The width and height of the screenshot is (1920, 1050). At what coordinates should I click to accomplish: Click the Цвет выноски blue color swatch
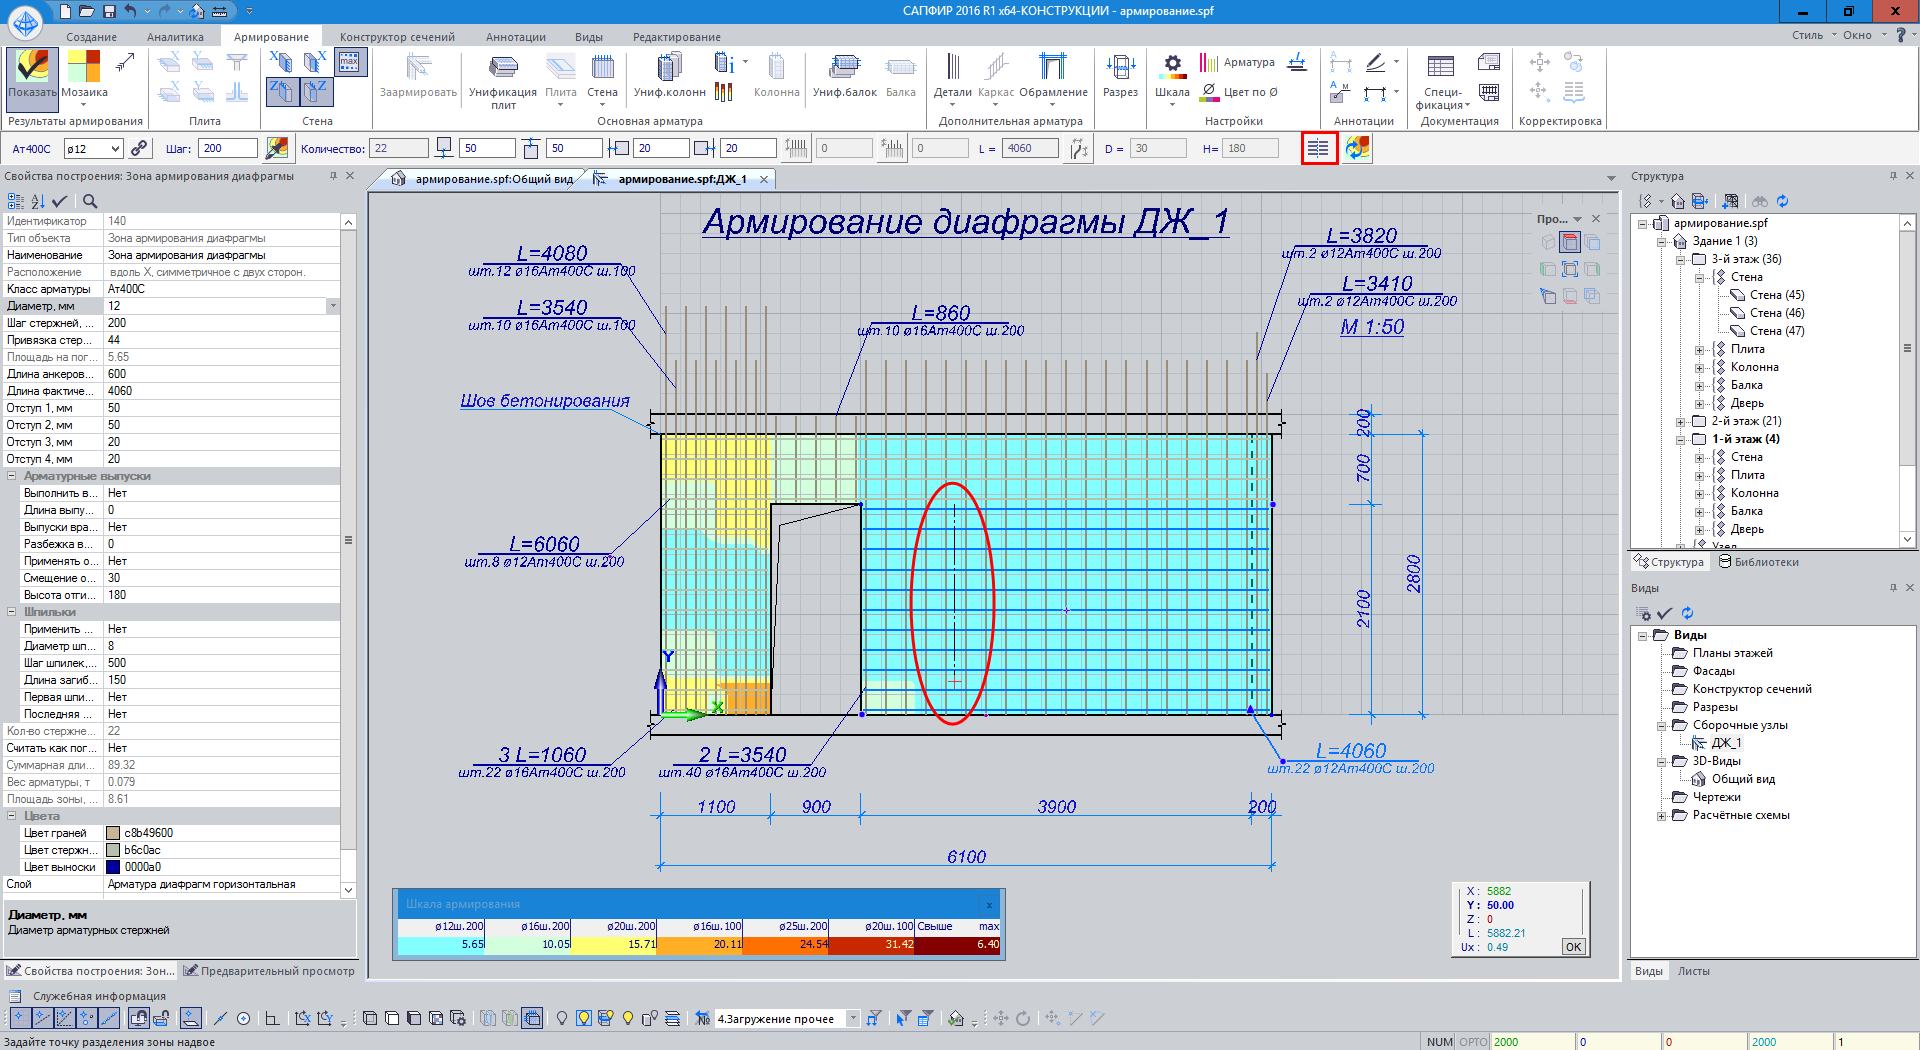coord(113,867)
